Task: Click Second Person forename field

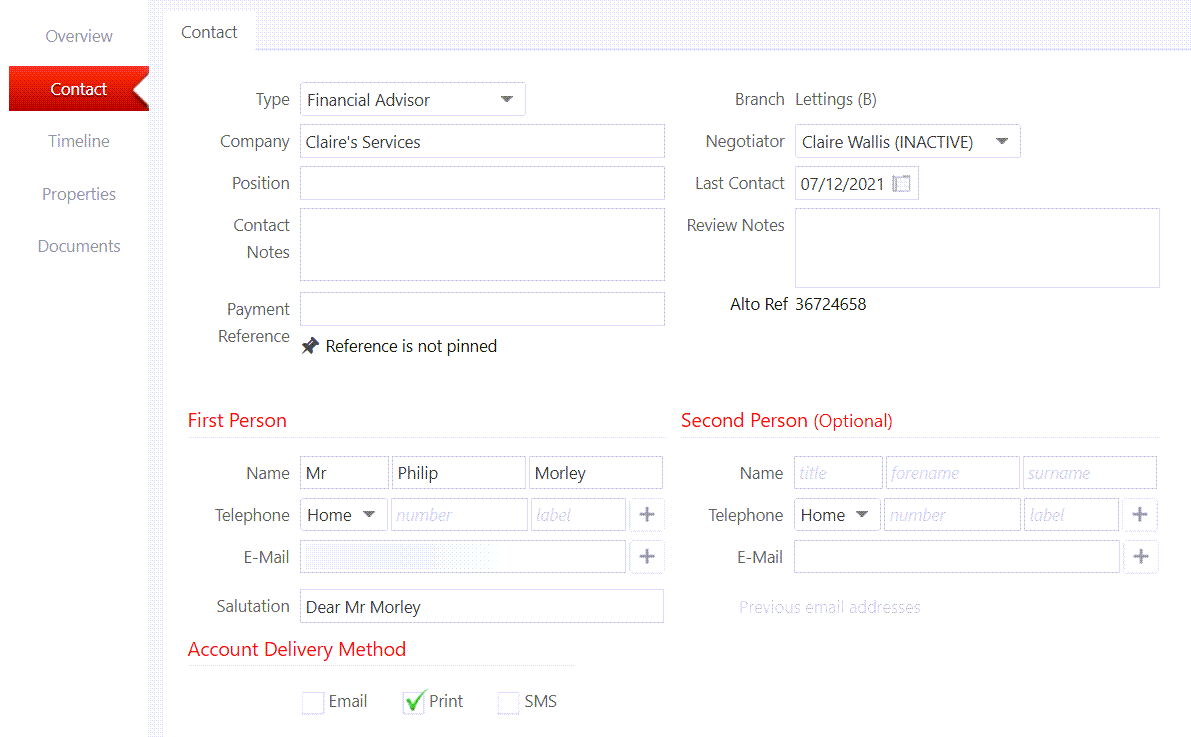Action: coord(952,473)
